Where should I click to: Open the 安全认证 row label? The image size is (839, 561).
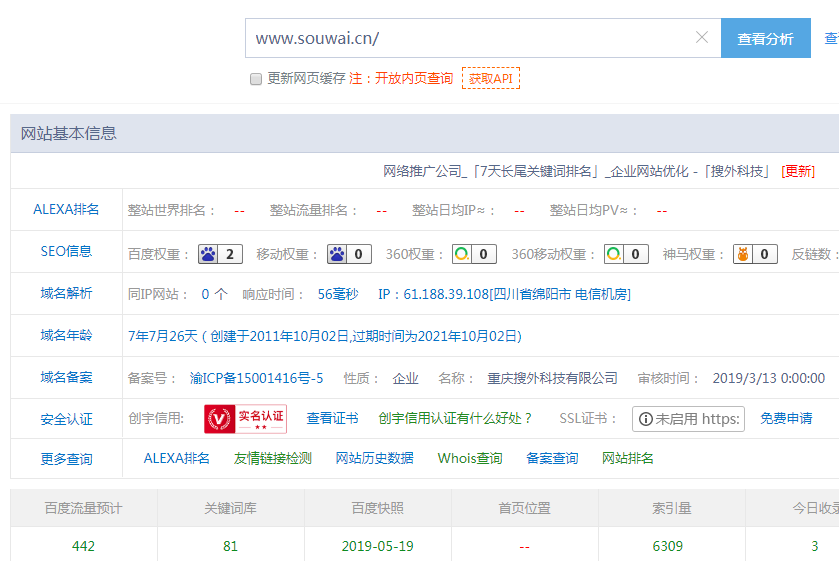pos(66,419)
